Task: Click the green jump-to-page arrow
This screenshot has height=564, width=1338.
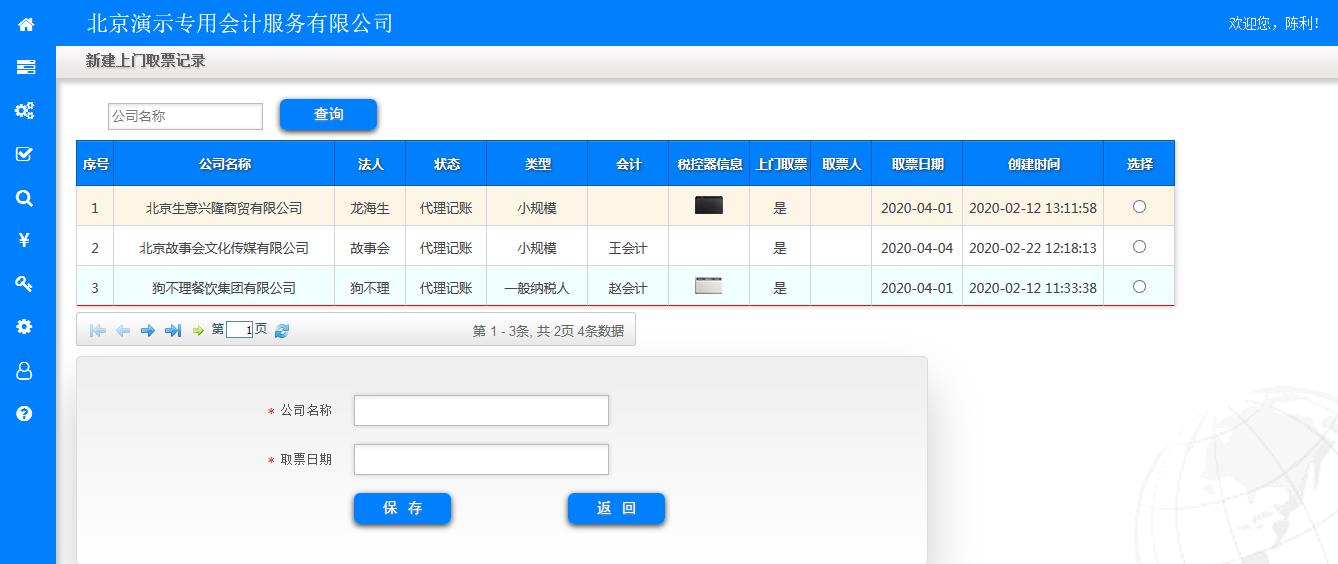Action: (198, 330)
